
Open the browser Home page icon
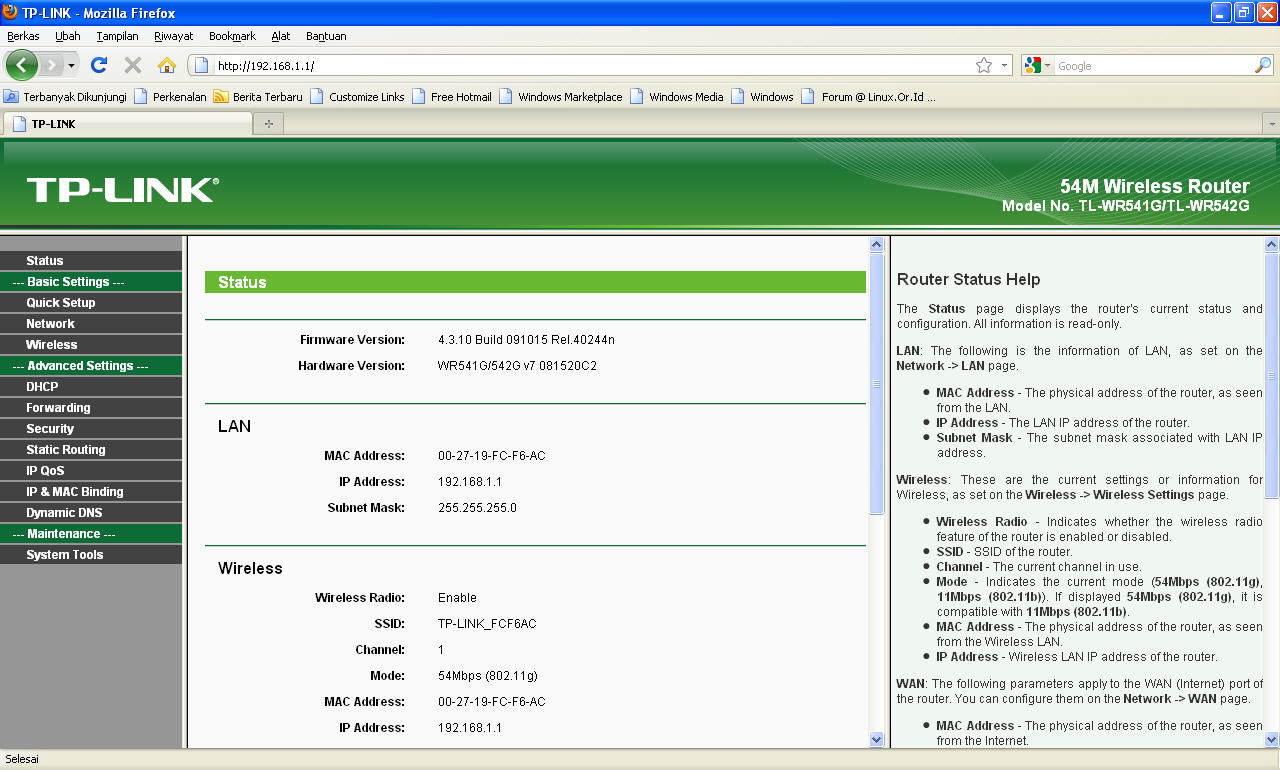(x=167, y=65)
